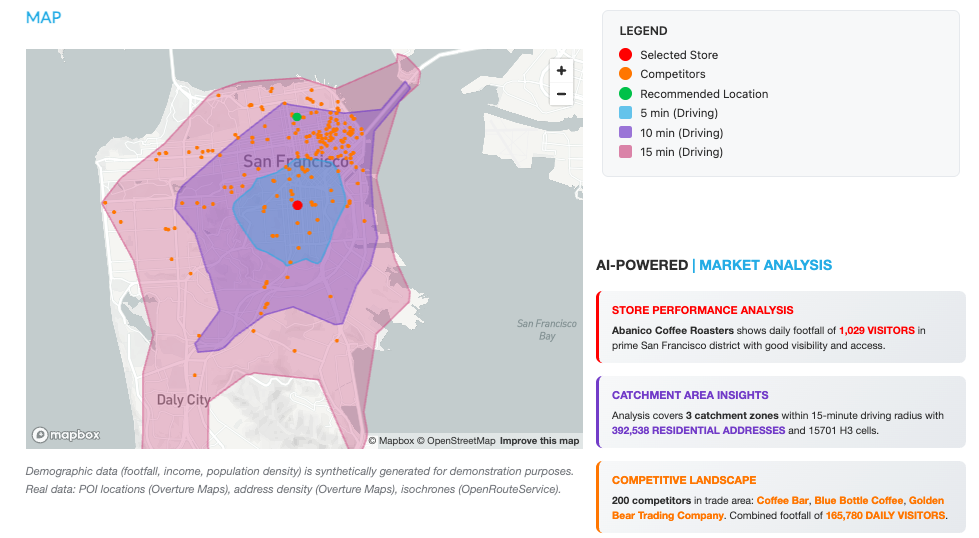Click the 5 min Driving blue swatch
Image resolution: width=979 pixels, height=538 pixels.
point(625,113)
